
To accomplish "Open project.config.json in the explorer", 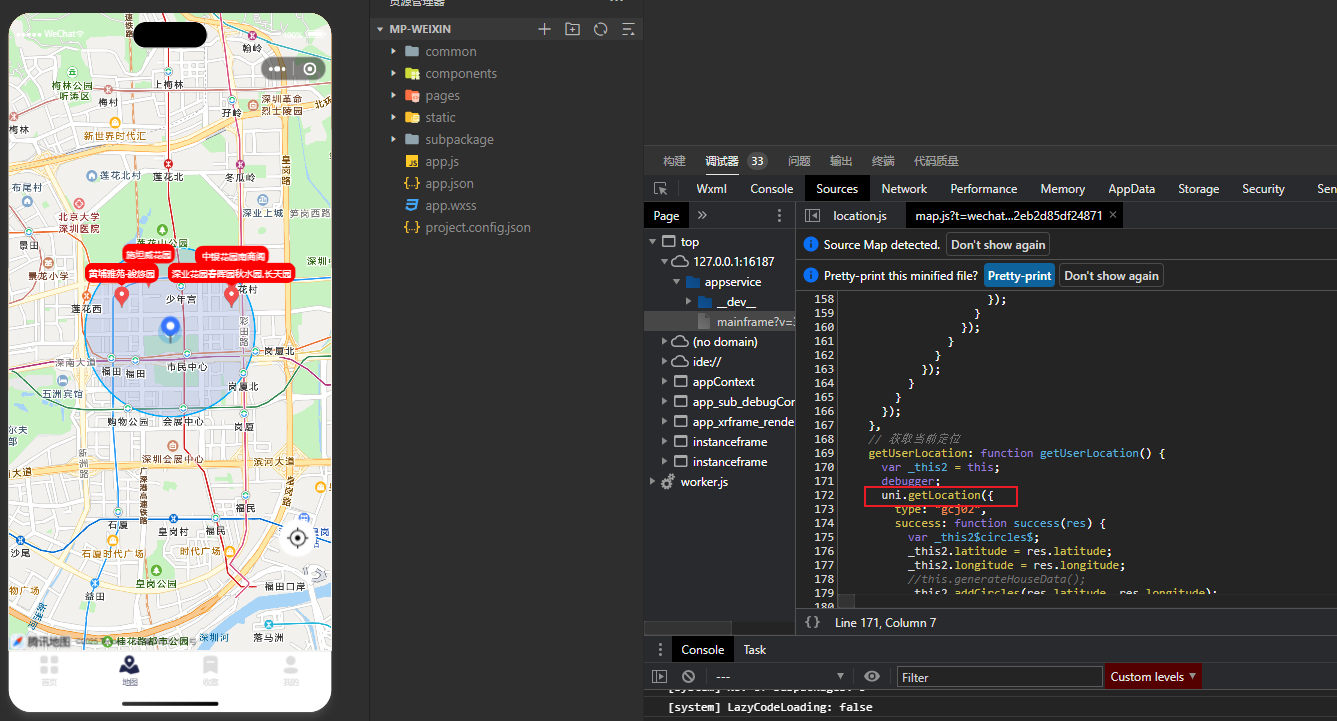I will coord(478,227).
